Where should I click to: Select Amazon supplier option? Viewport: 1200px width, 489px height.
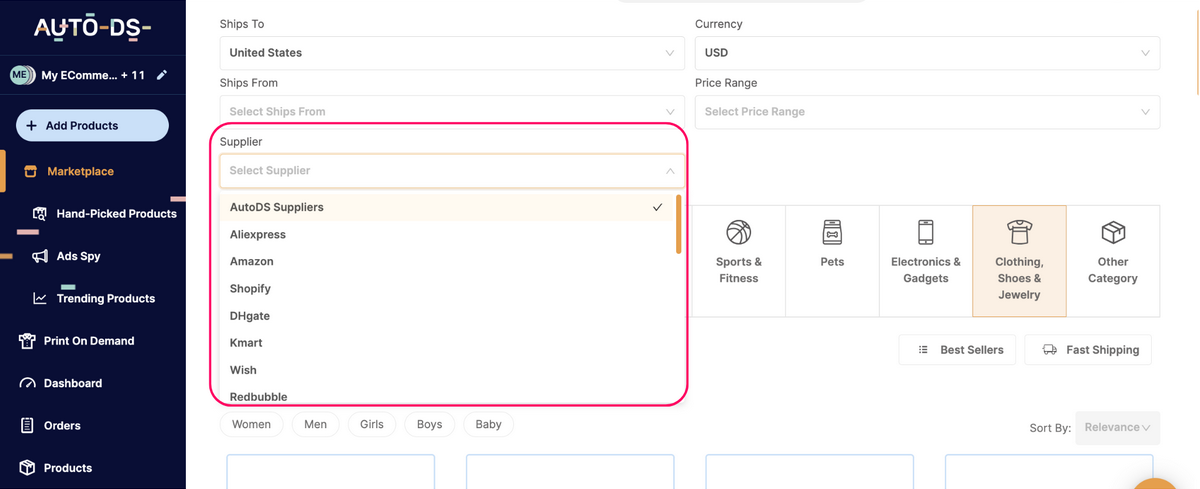pyautogui.click(x=448, y=261)
